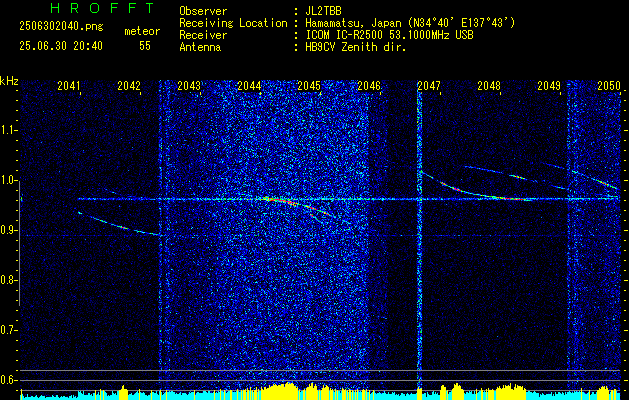Click the 2042 time marker
Viewport: 629px width, 400px height.
pyautogui.click(x=129, y=86)
